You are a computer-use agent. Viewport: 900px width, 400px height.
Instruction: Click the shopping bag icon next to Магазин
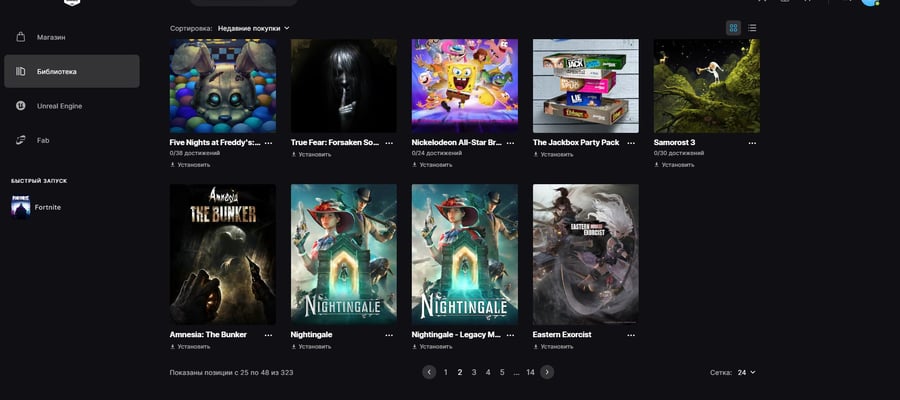21,37
